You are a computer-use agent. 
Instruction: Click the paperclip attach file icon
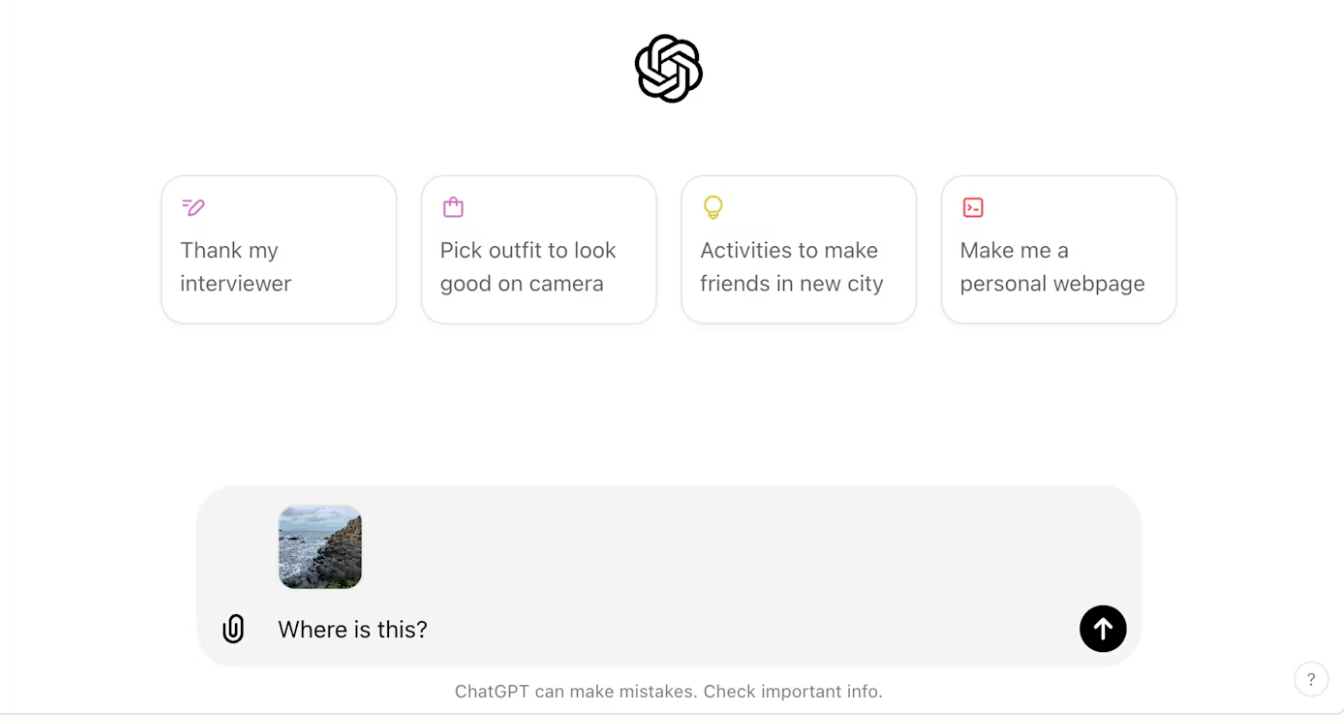[233, 629]
